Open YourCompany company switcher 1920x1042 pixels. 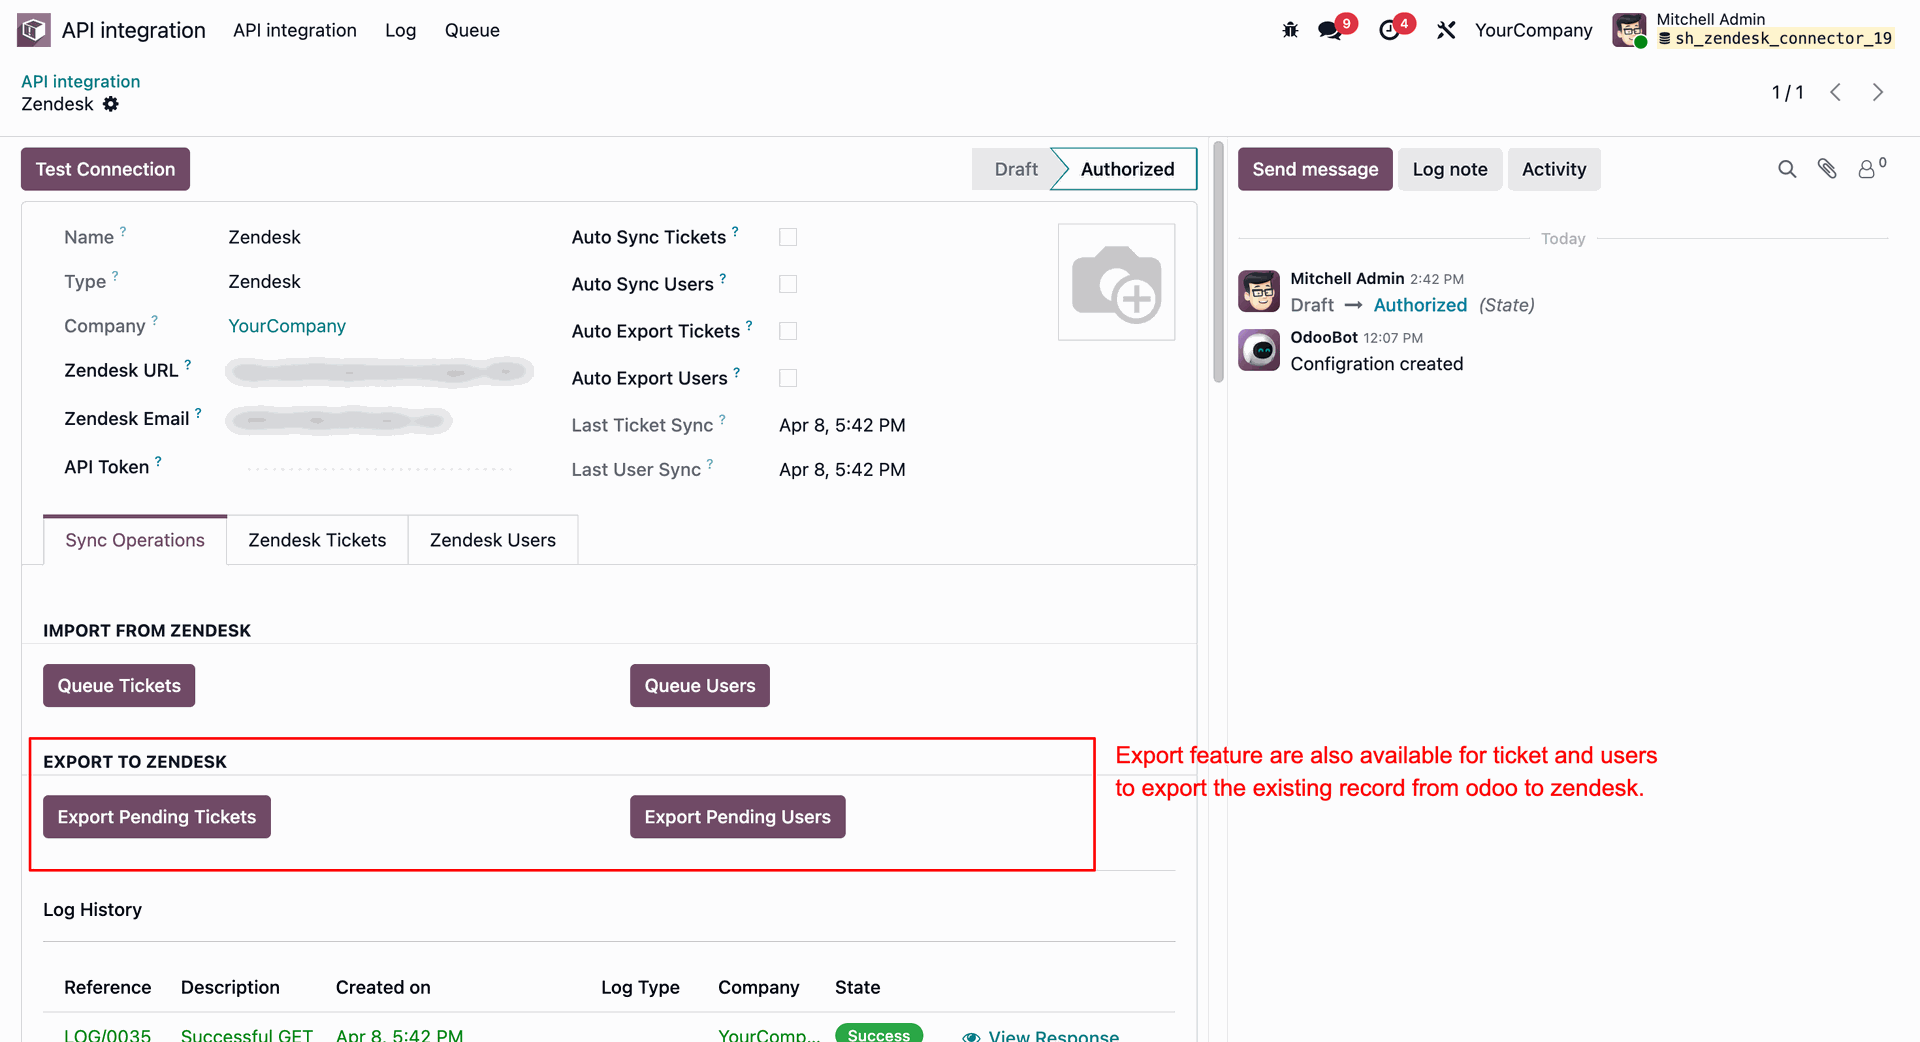click(1533, 30)
